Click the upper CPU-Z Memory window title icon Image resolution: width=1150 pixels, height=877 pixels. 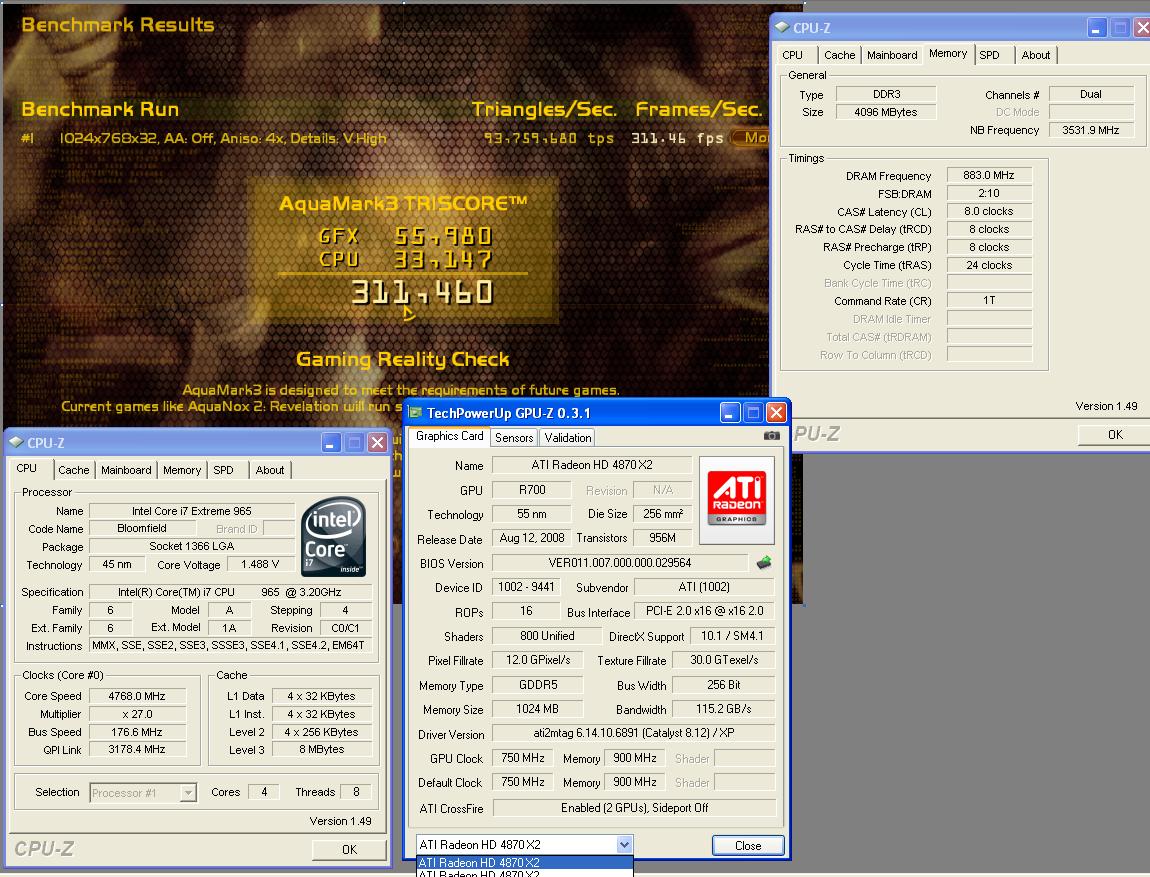[782, 27]
